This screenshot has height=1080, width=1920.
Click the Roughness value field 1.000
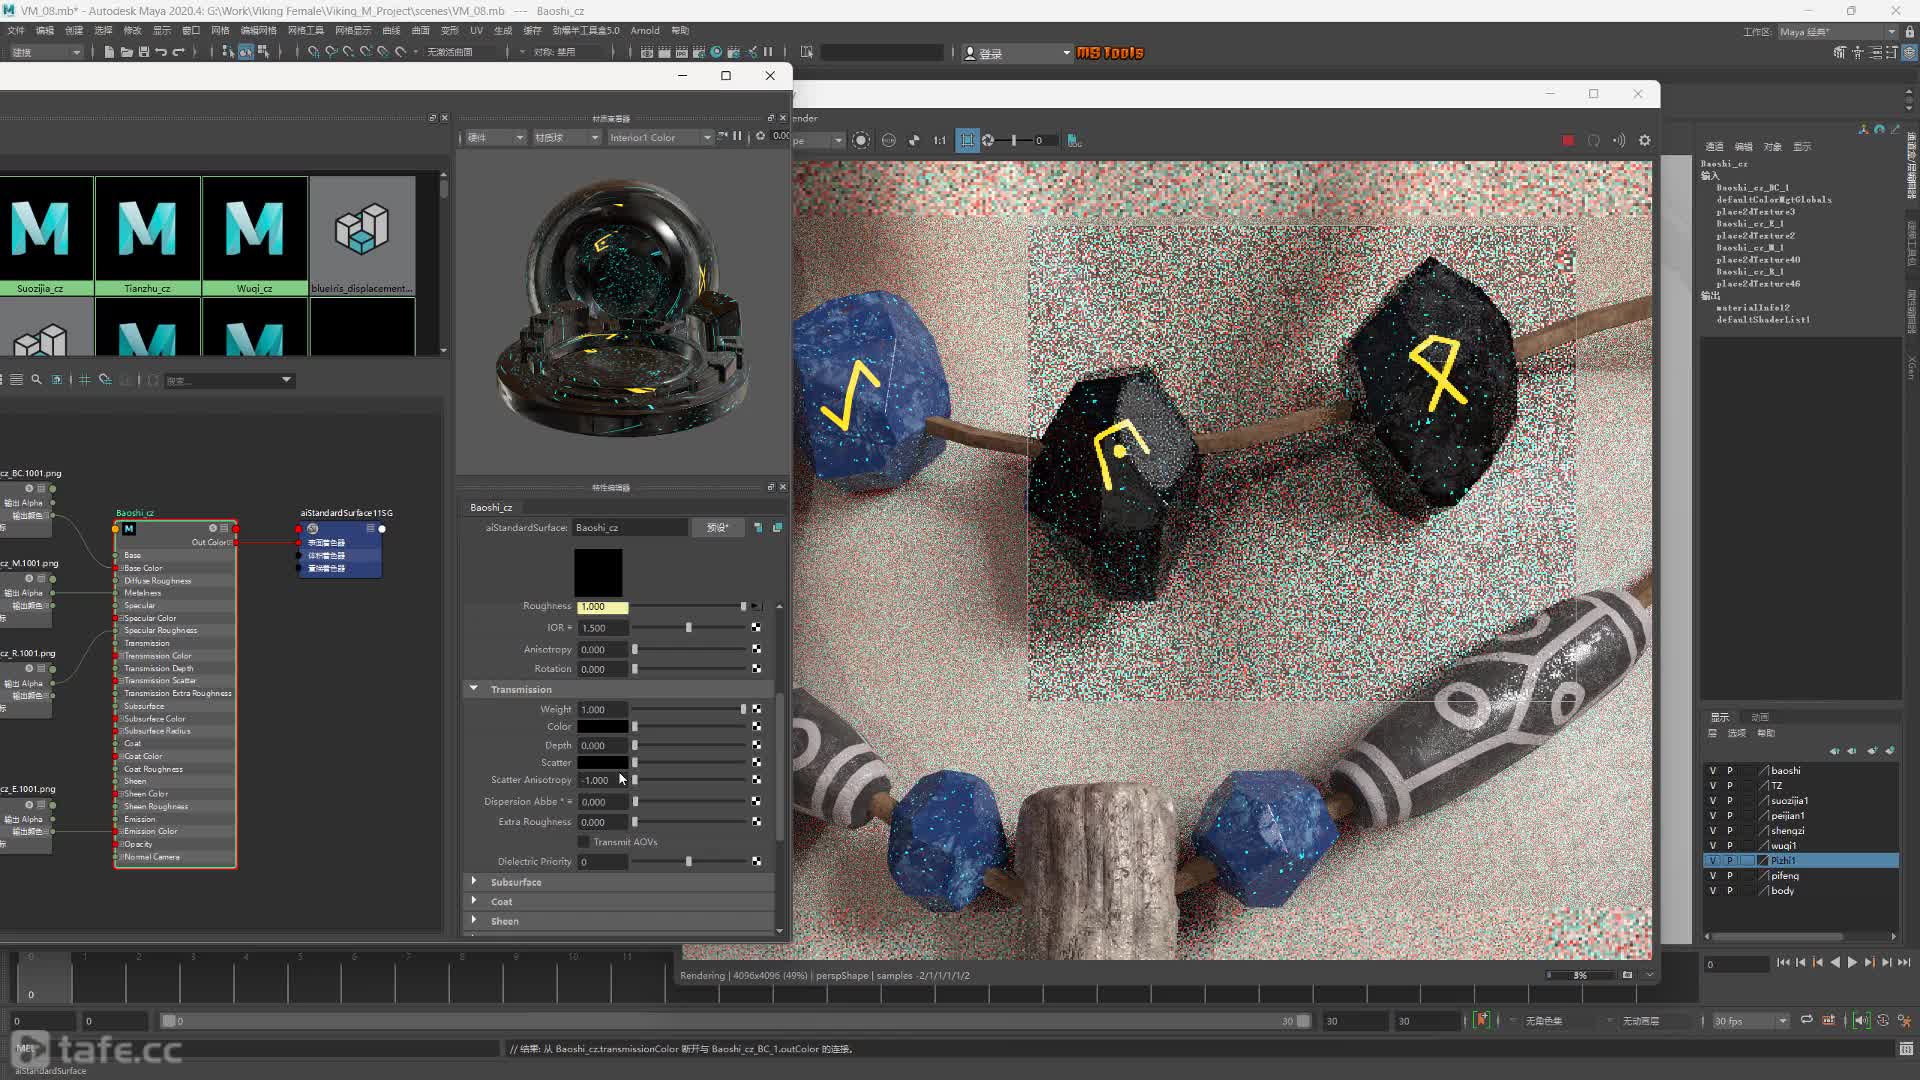[x=602, y=607]
